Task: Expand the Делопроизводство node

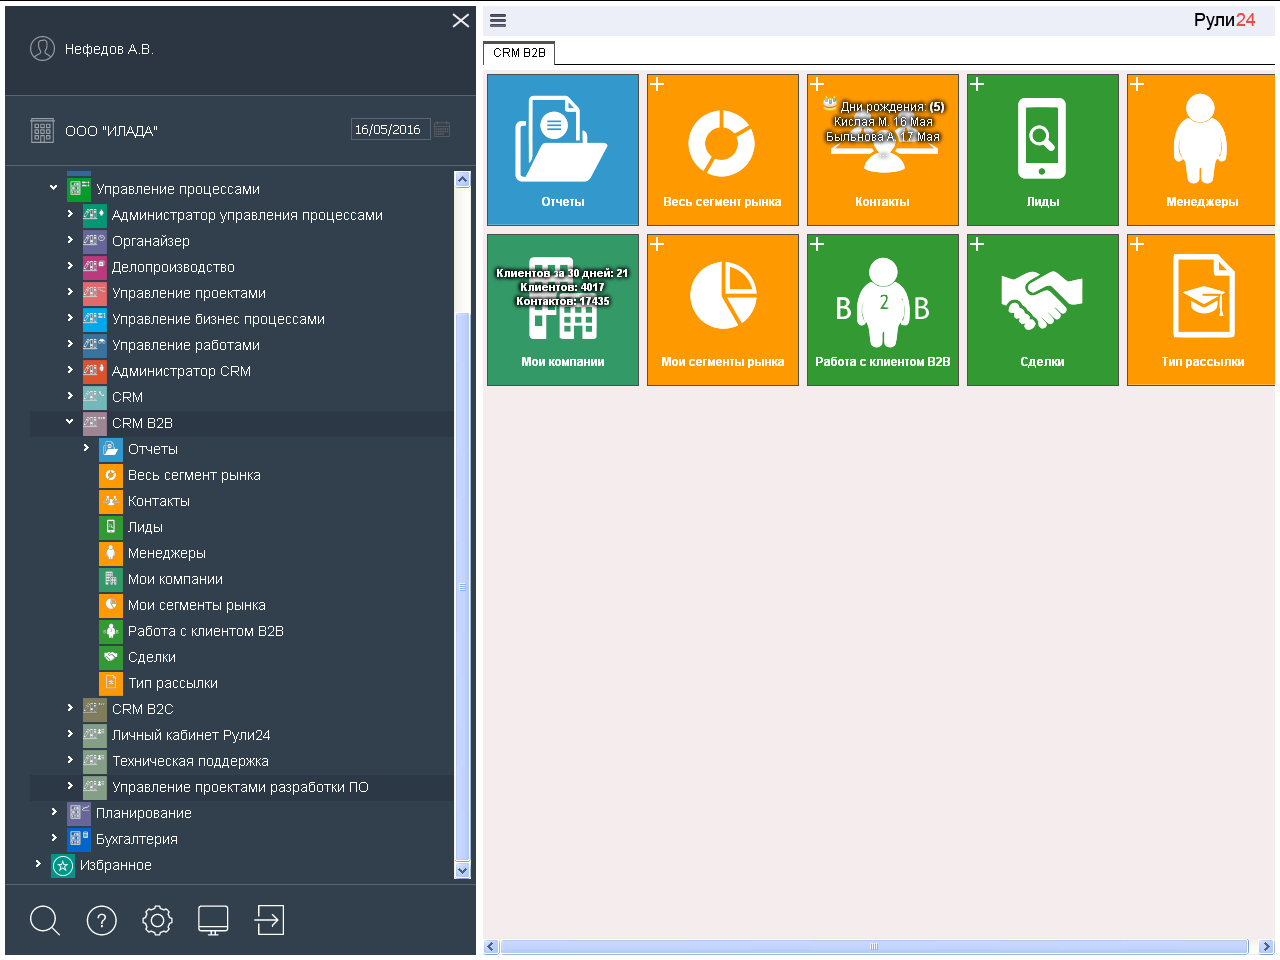Action: click(x=70, y=265)
